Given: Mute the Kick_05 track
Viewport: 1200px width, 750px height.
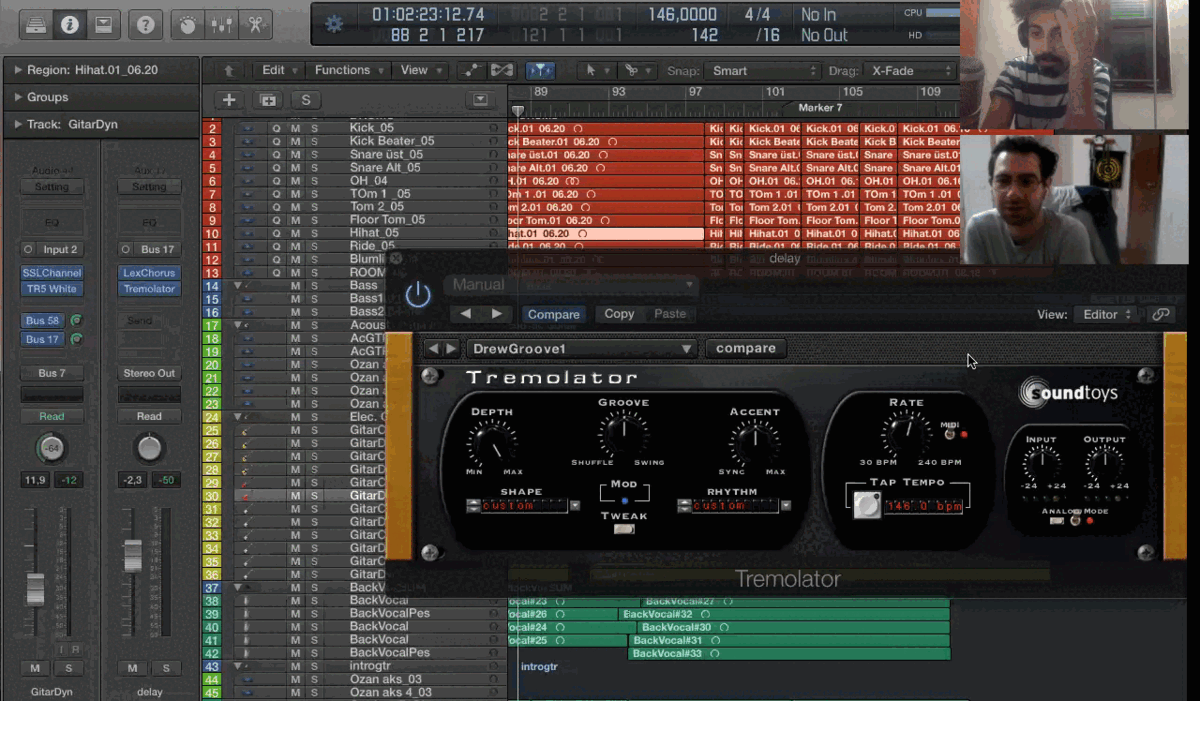Looking at the screenshot, I should [295, 128].
